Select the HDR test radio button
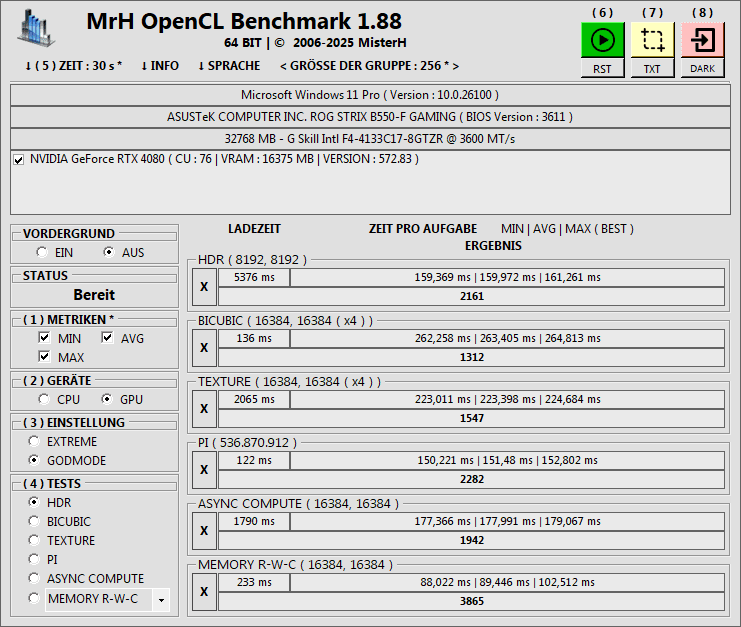Screen dimensions: 741x627 [x=34, y=502]
